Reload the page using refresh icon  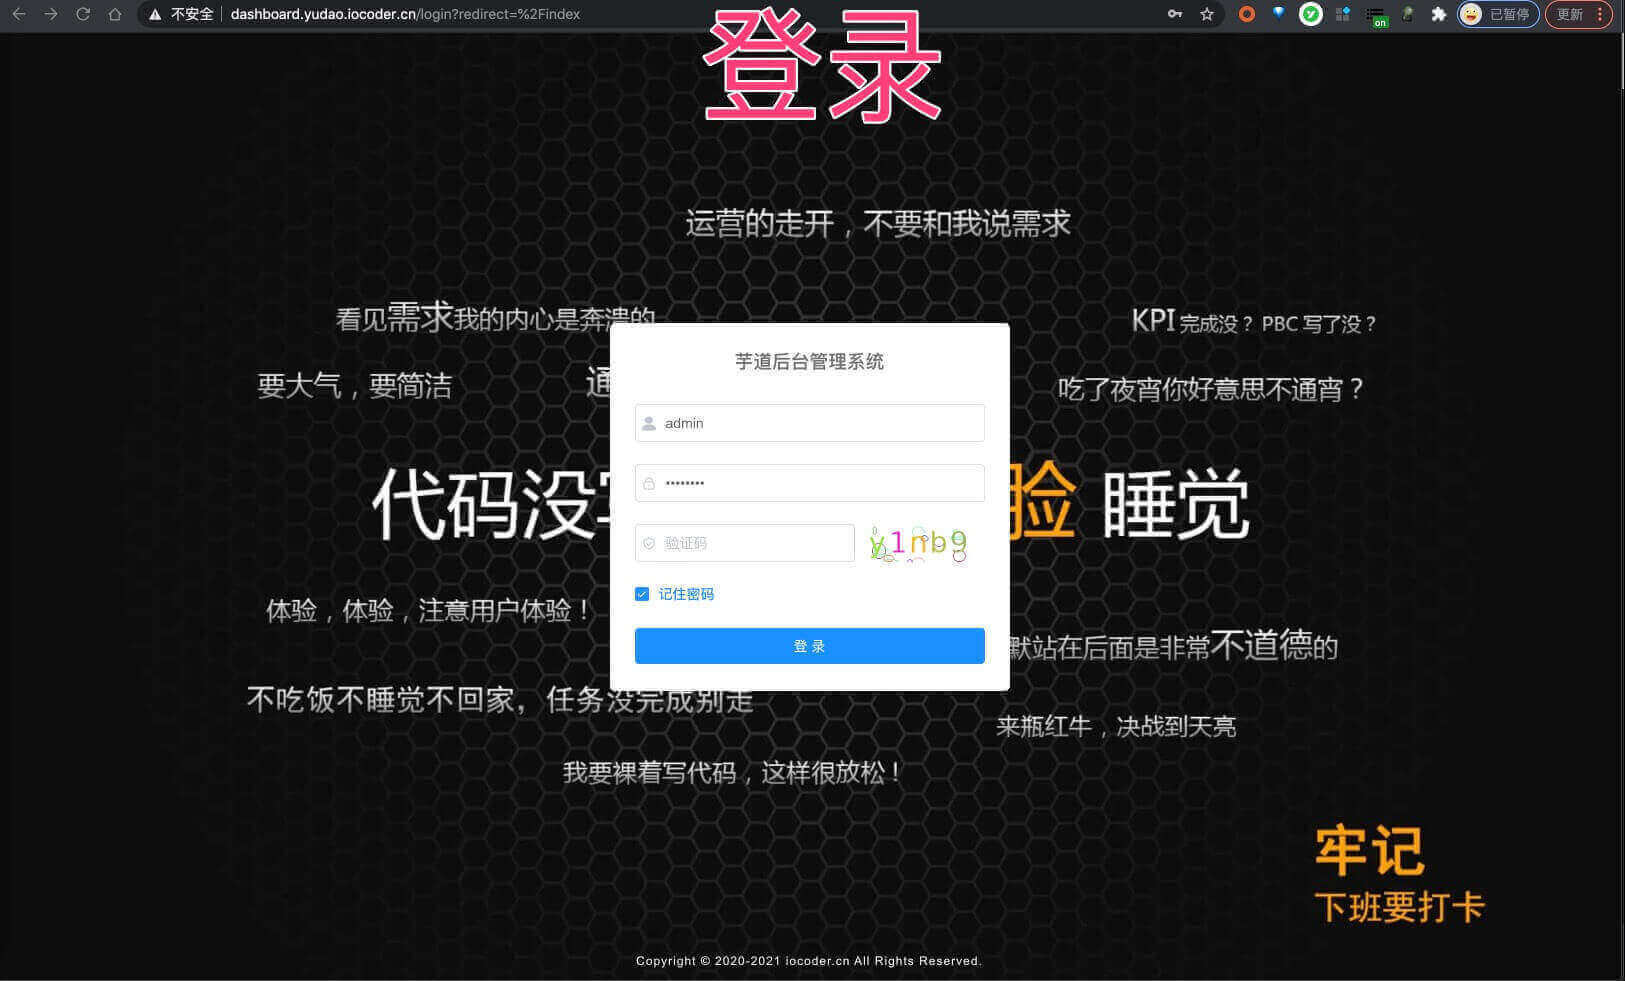83,14
